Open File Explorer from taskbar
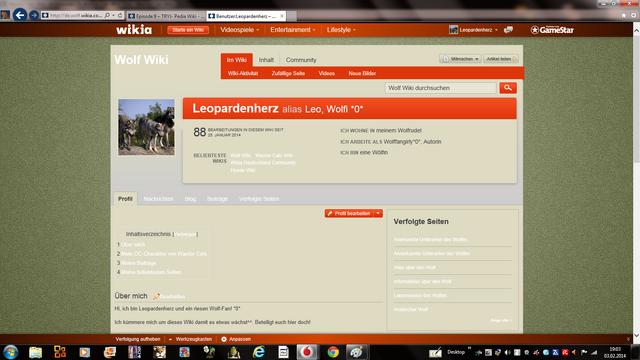Image resolution: width=640 pixels, height=360 pixels. pos(36,352)
